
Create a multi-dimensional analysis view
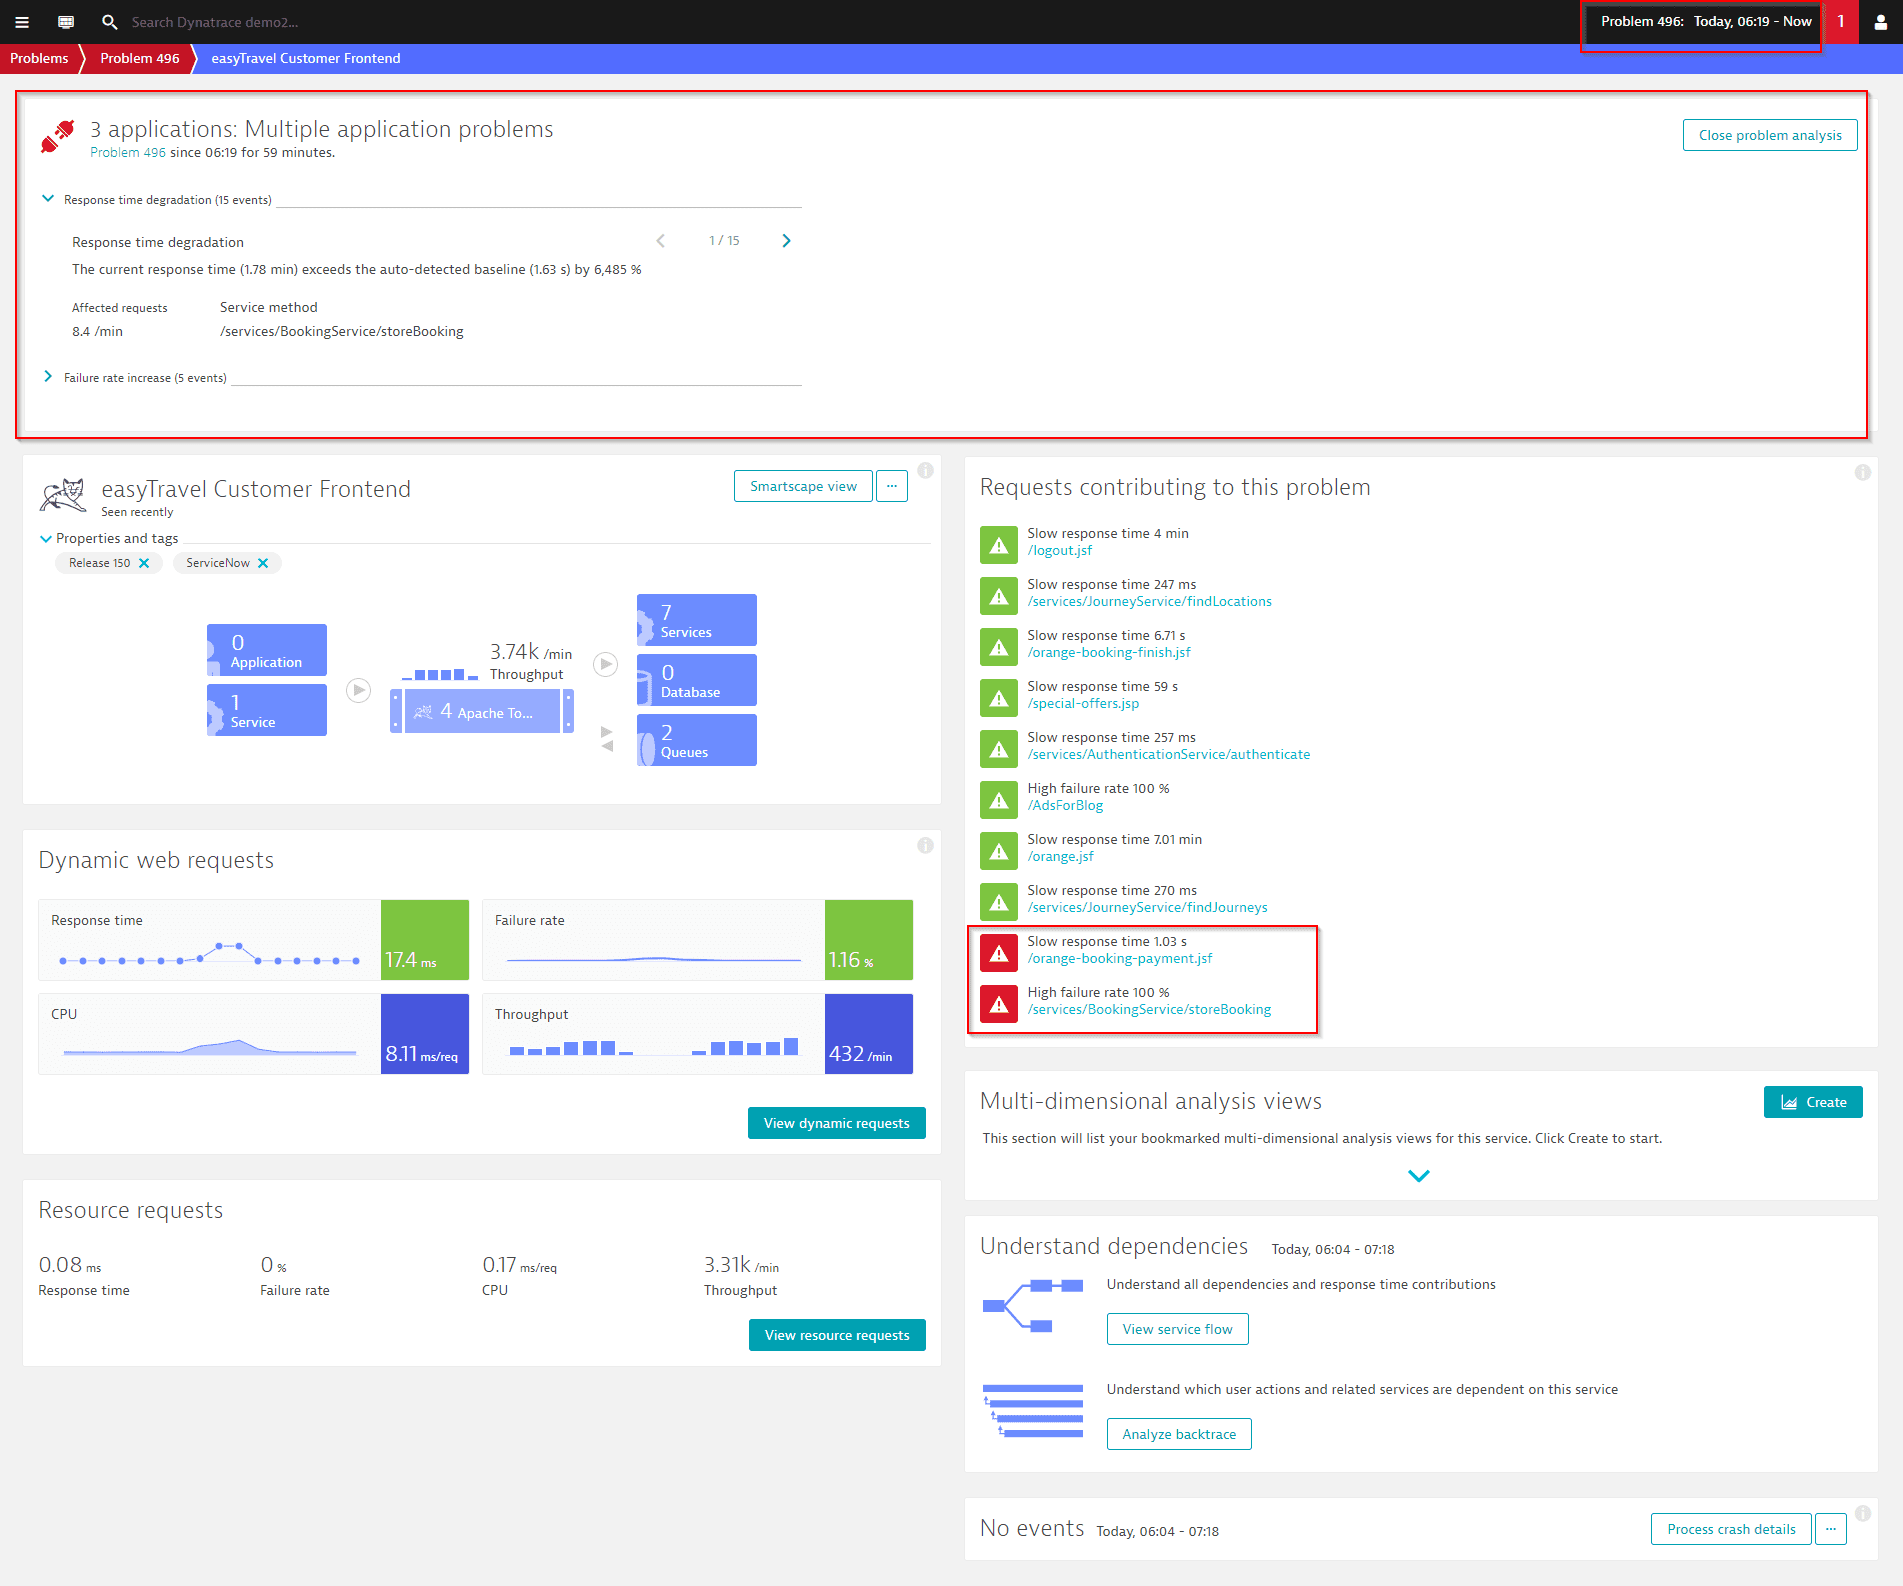(1813, 1102)
